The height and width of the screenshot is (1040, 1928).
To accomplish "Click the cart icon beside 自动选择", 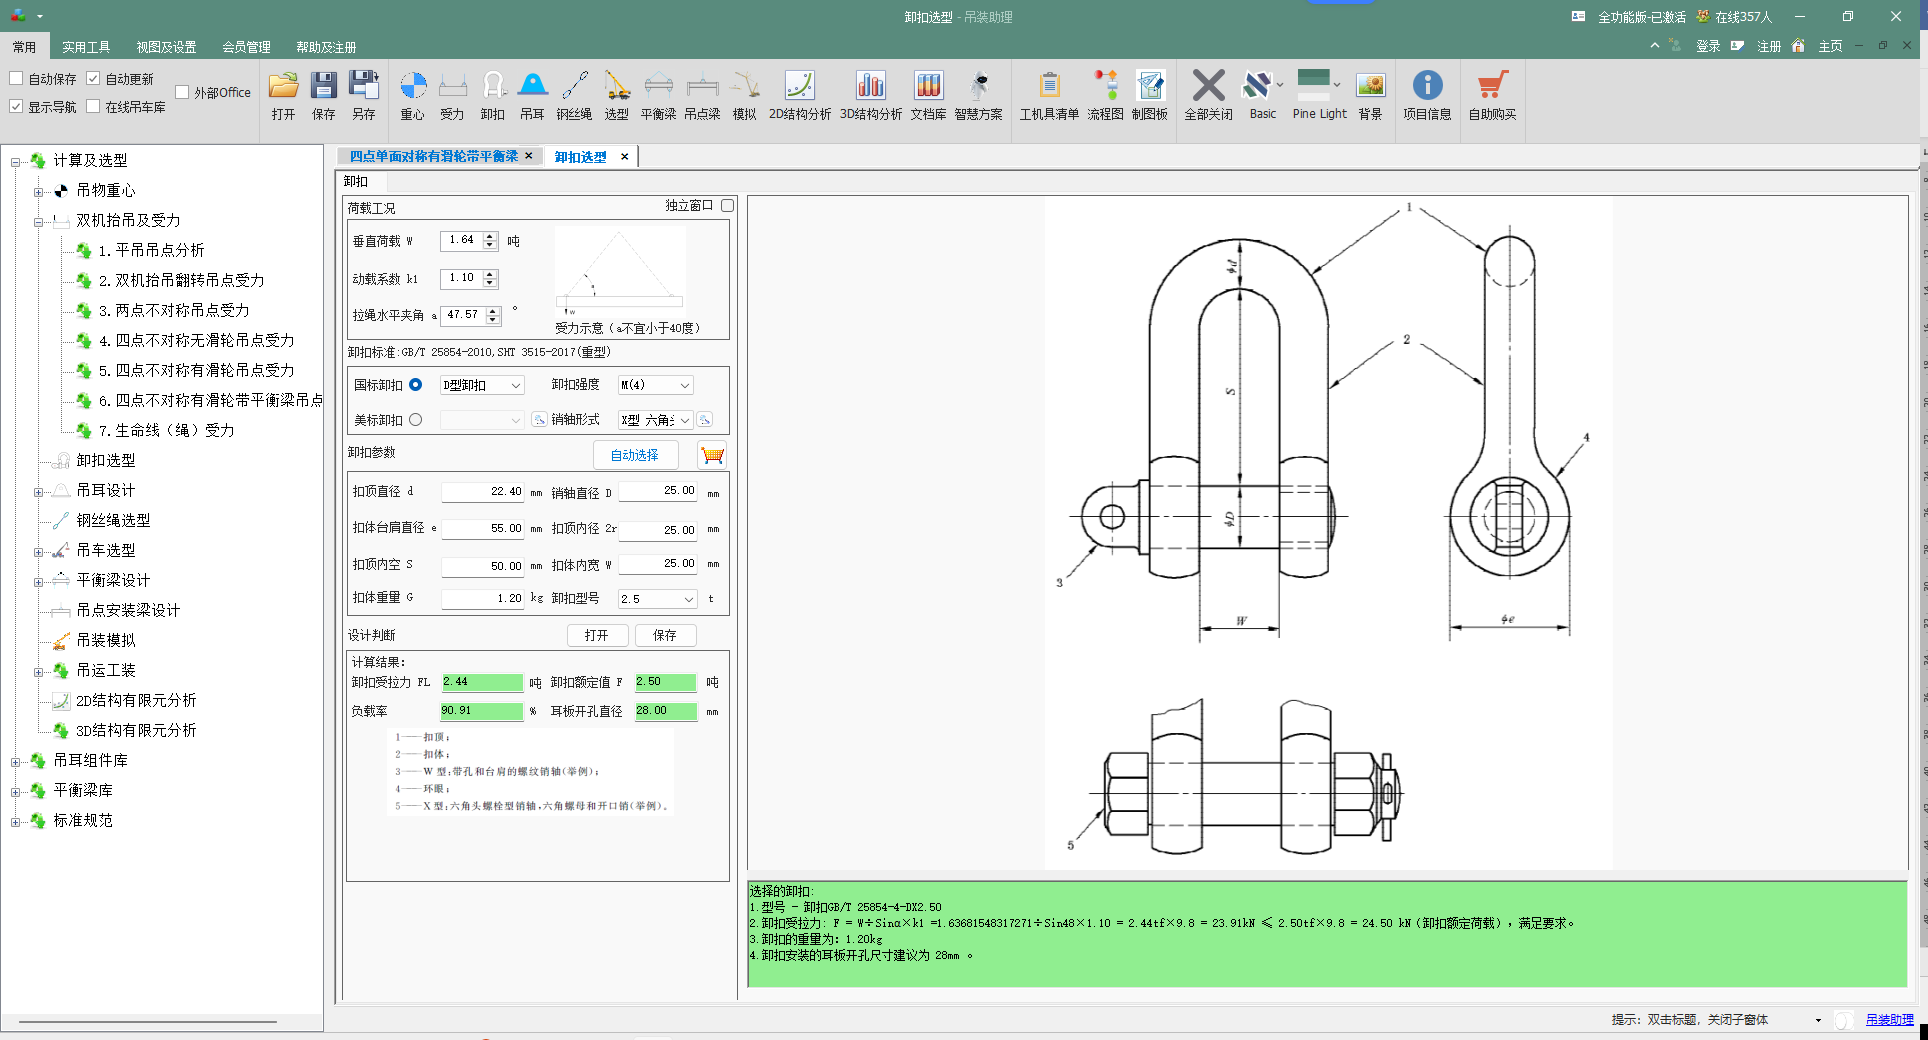I will pos(712,455).
